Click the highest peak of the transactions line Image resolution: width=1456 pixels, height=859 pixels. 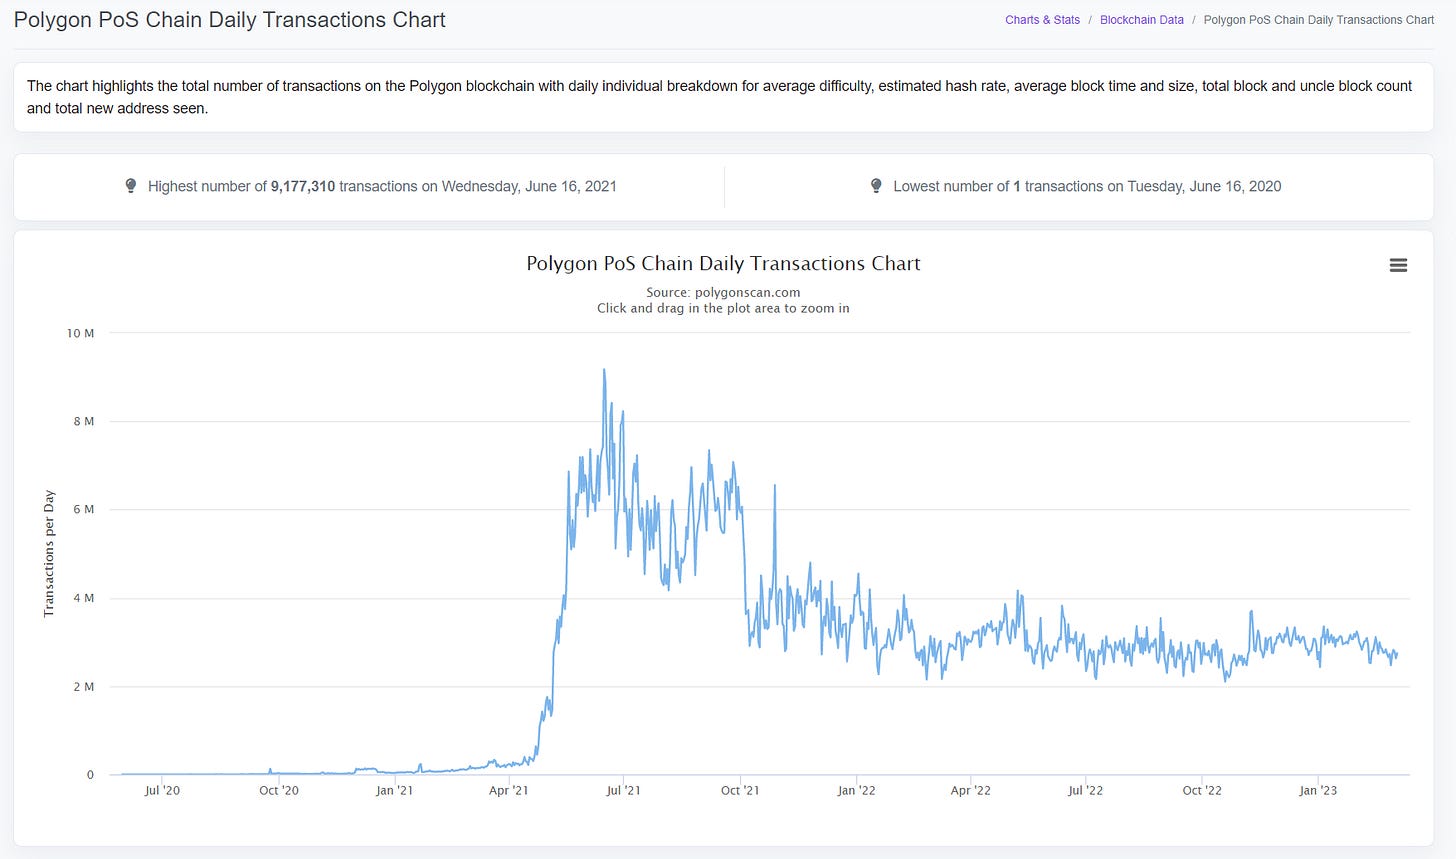(604, 370)
